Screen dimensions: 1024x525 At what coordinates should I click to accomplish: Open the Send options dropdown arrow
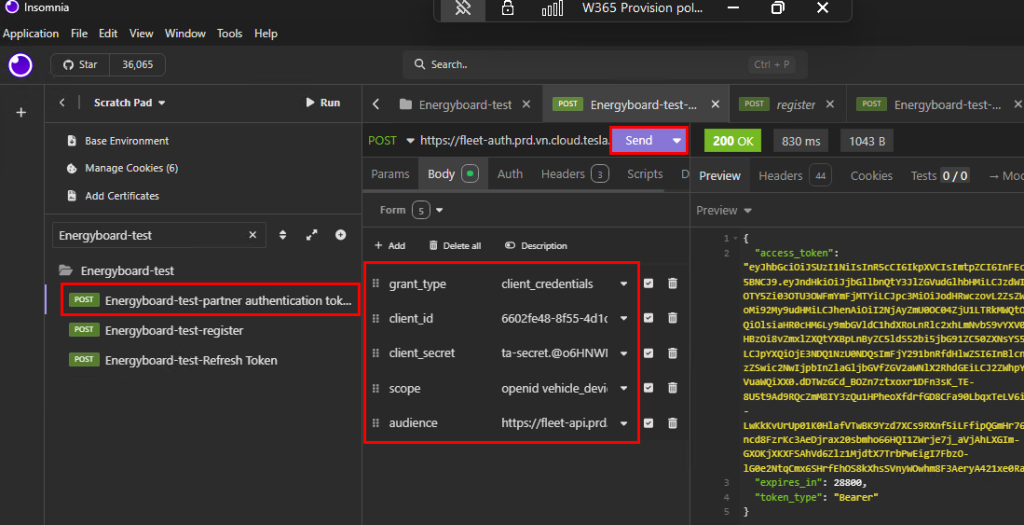[677, 140]
